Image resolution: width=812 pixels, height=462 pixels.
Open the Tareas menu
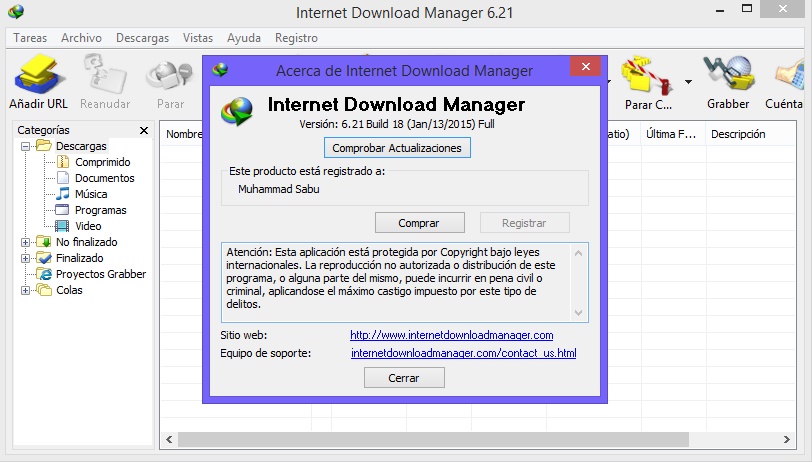30,38
